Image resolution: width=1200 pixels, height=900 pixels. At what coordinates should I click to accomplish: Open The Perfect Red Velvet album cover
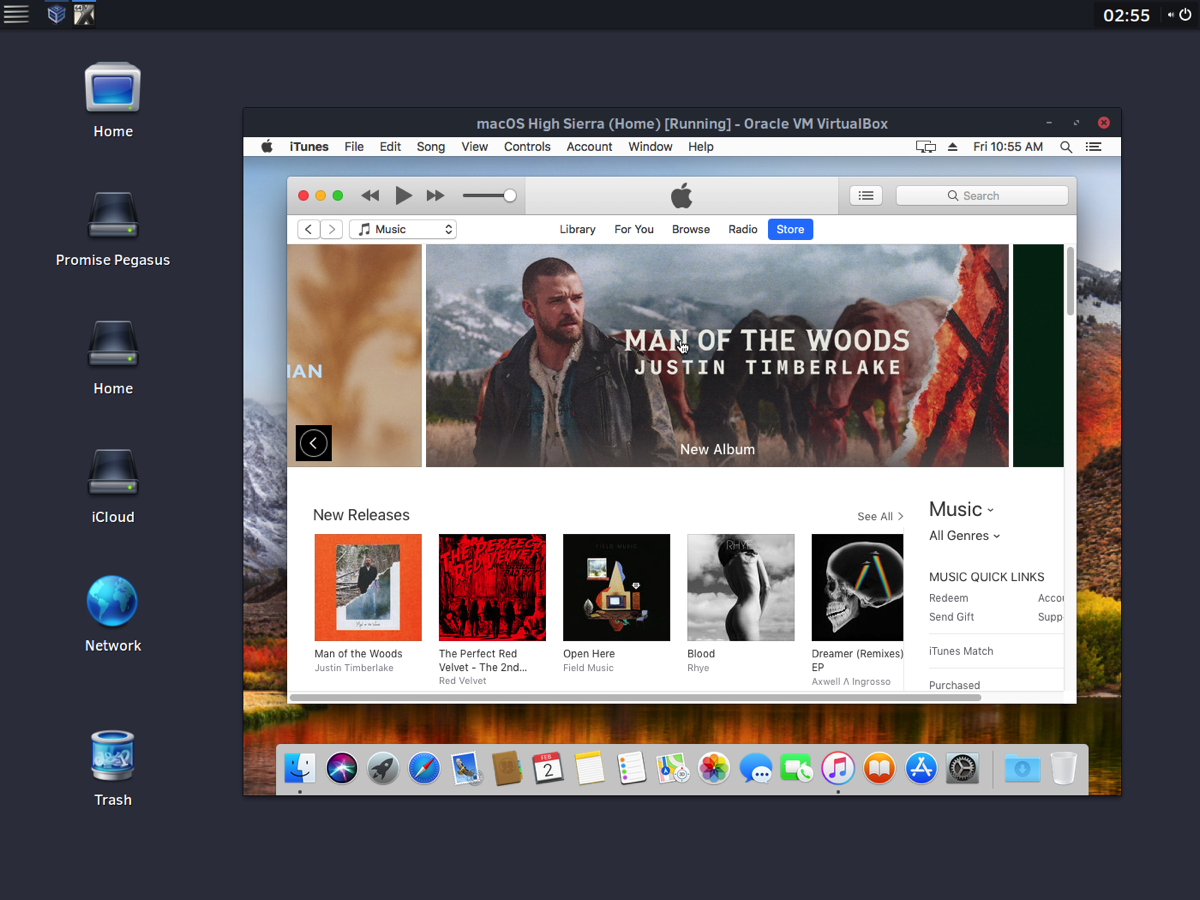pyautogui.click(x=492, y=588)
